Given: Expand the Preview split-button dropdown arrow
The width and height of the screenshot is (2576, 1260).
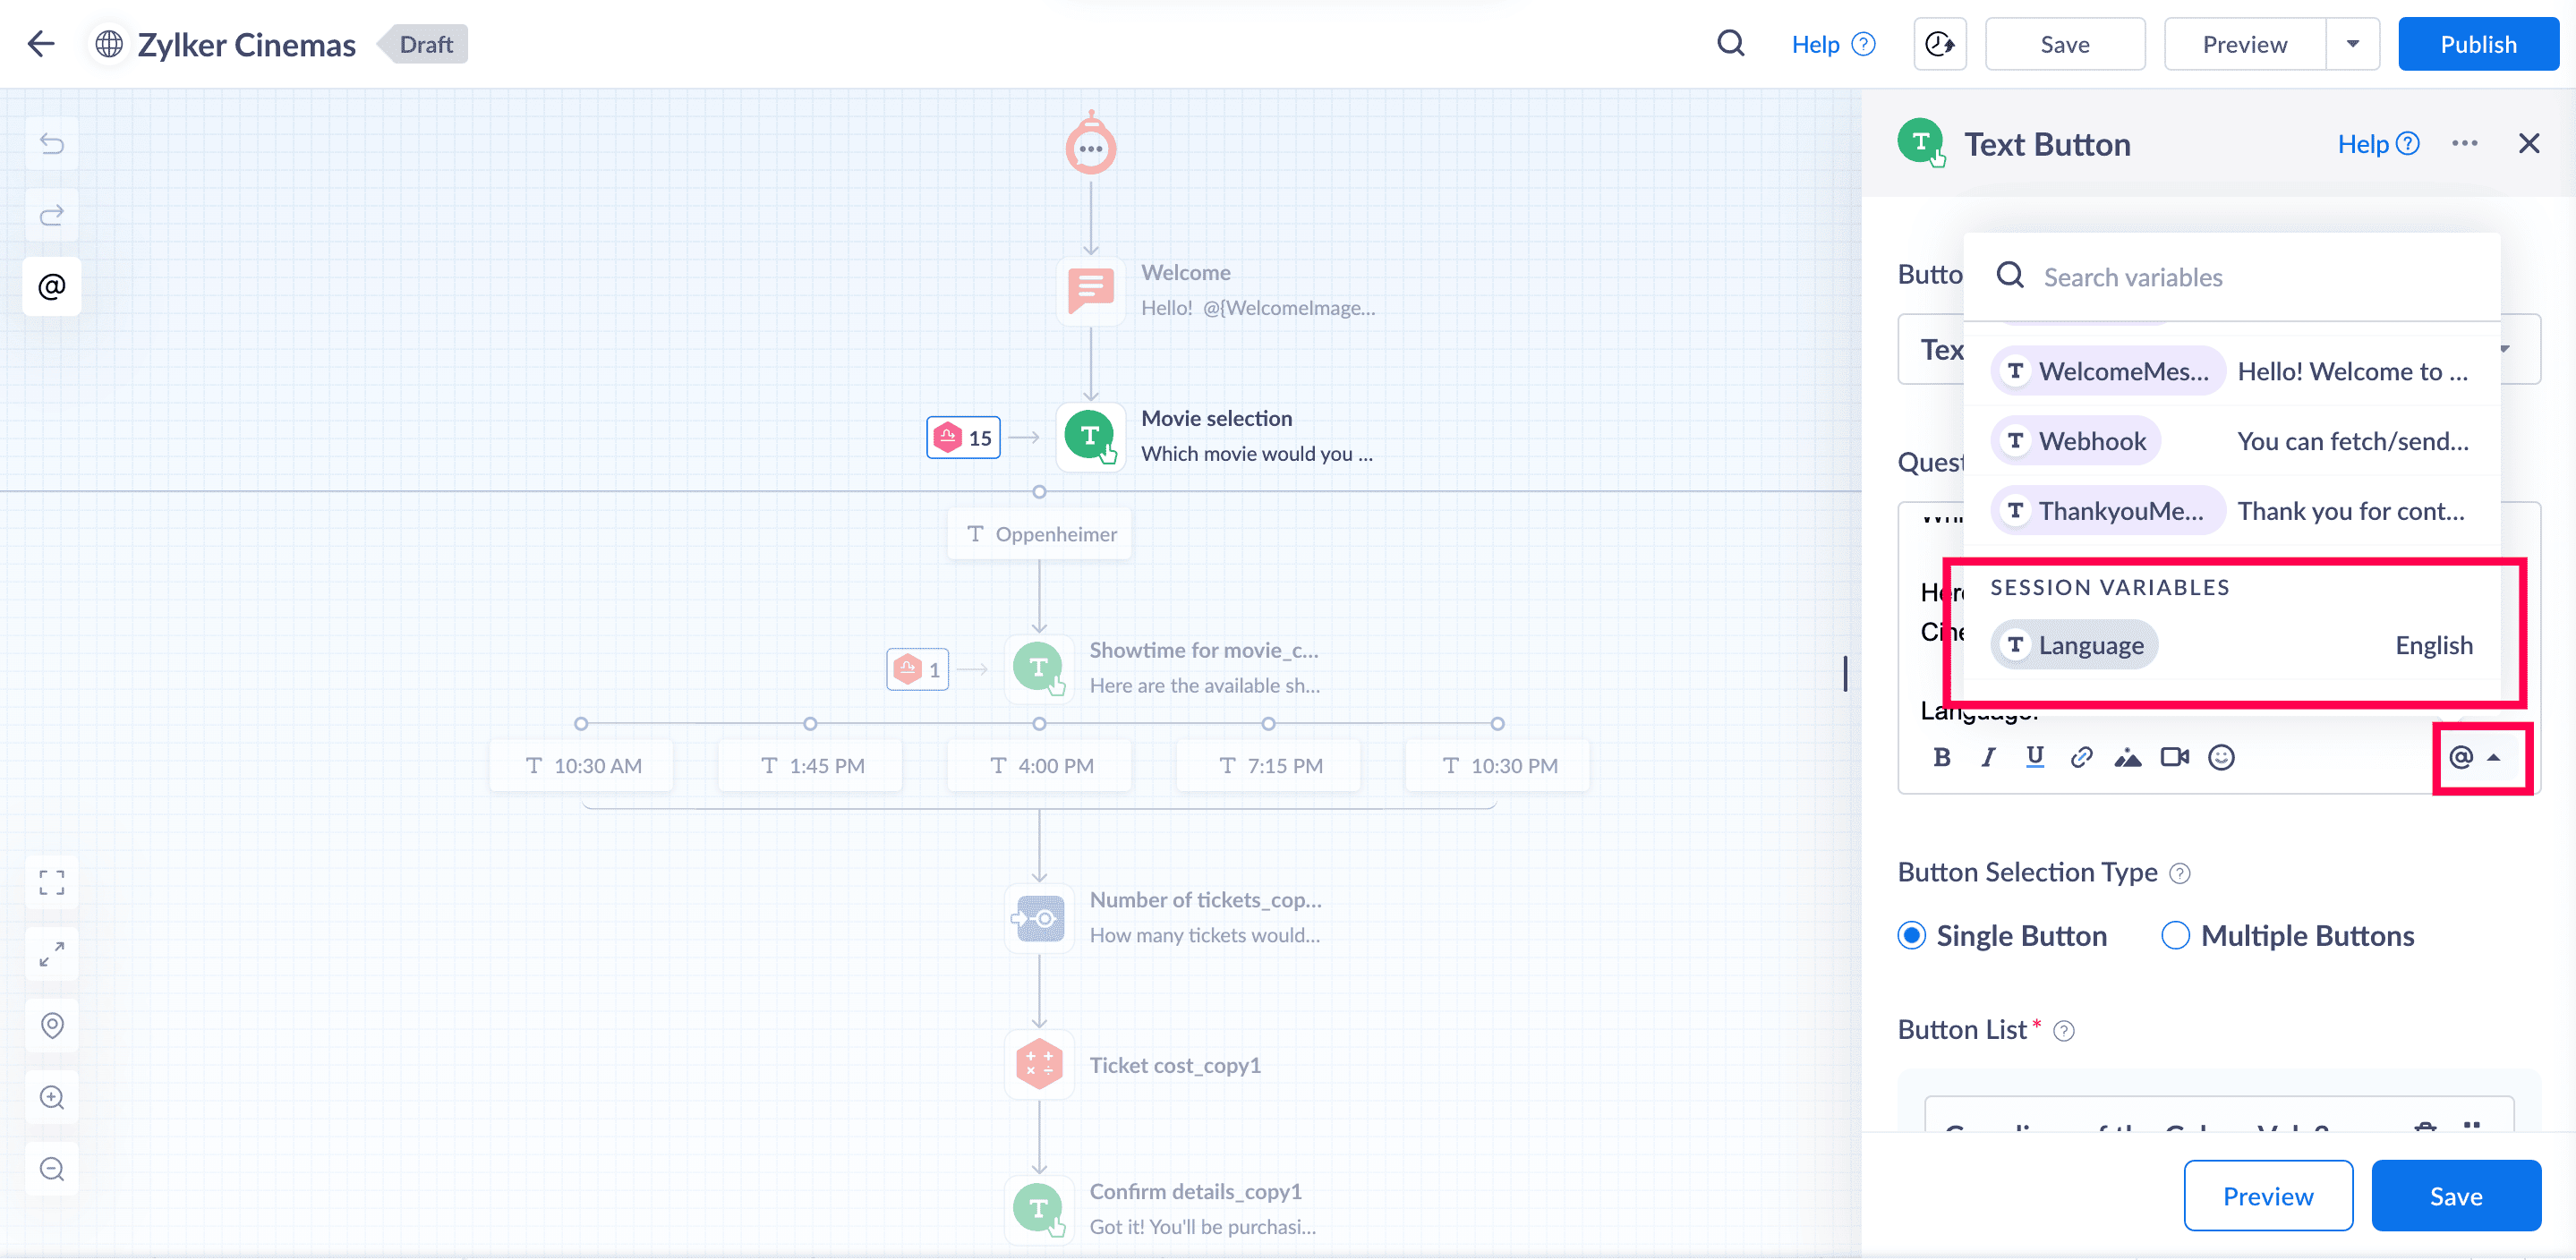Looking at the screenshot, I should (2352, 44).
